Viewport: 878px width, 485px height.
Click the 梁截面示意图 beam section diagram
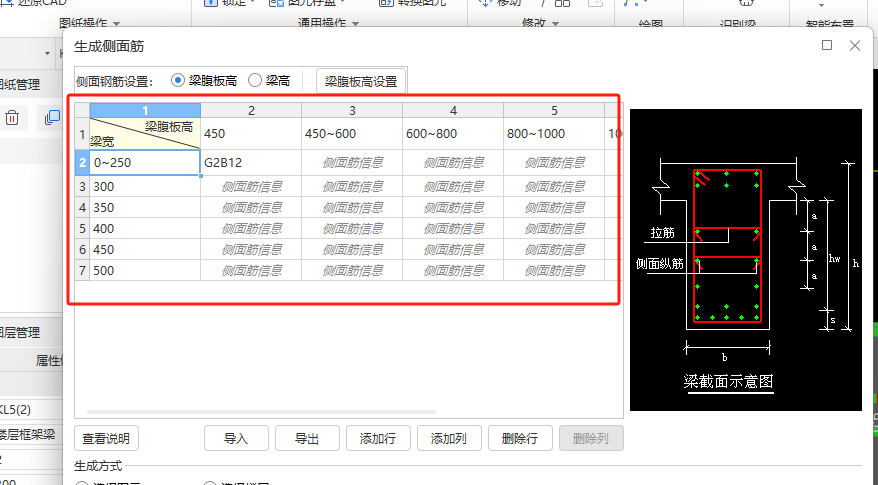tap(745, 260)
